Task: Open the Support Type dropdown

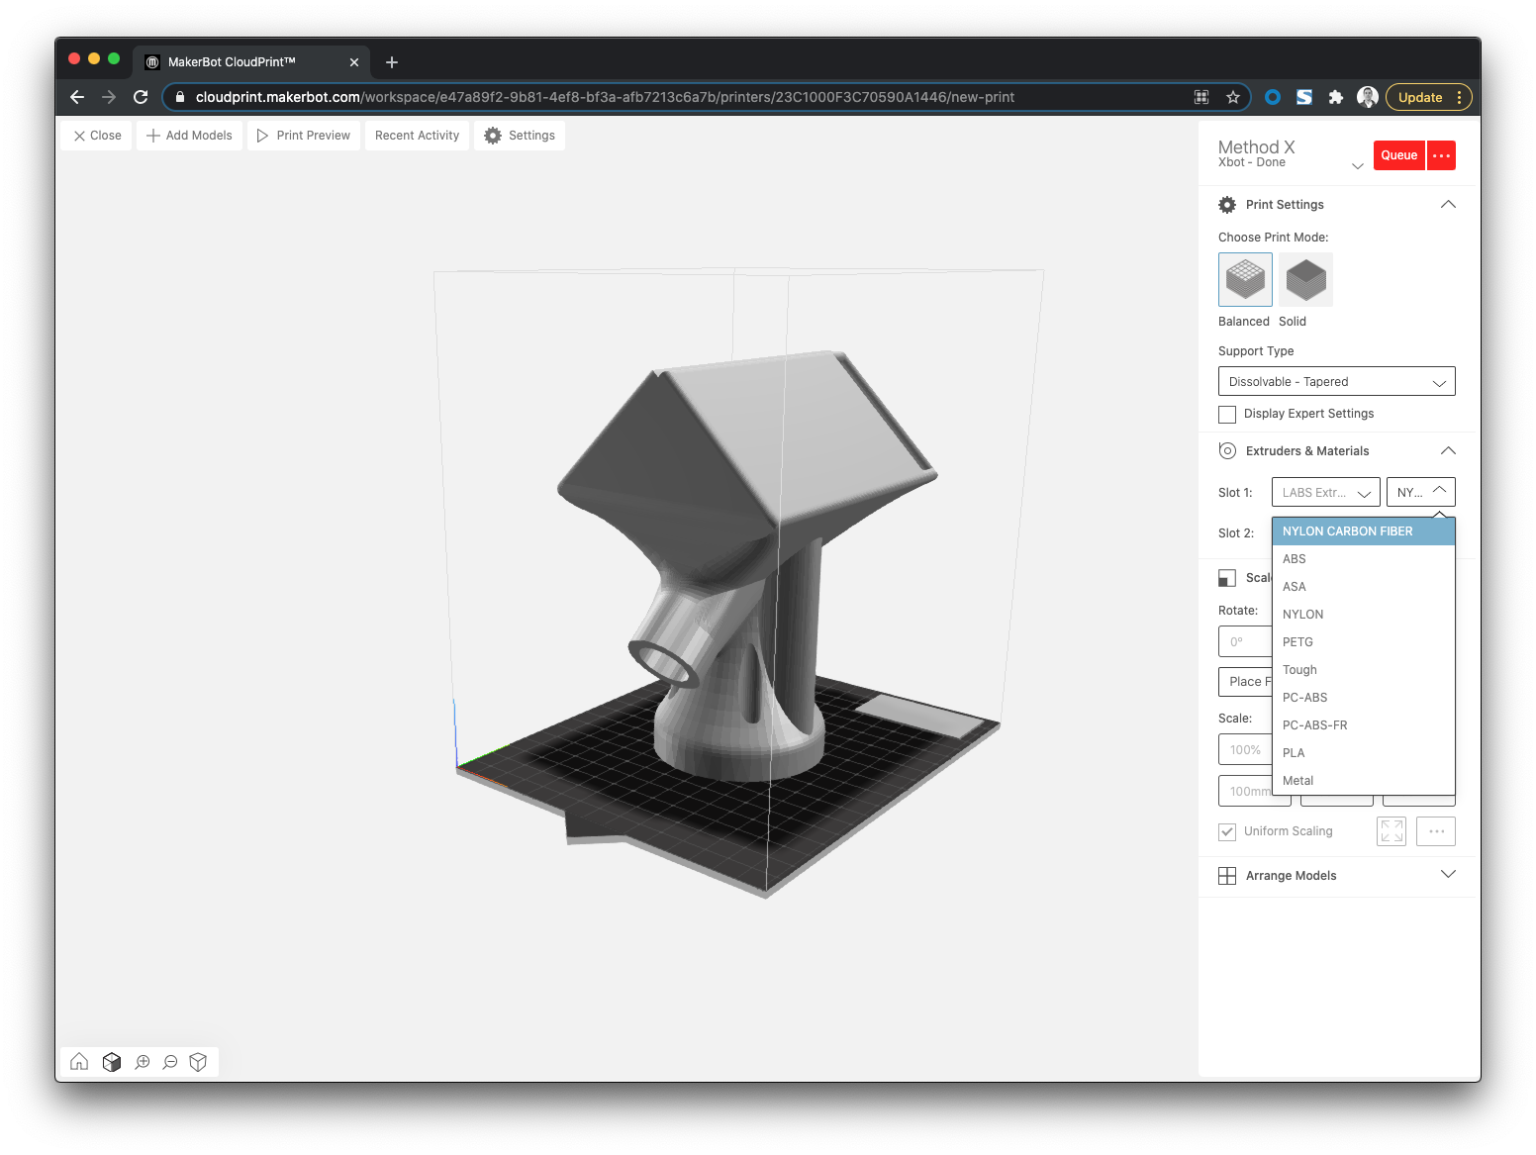Action: point(1336,381)
